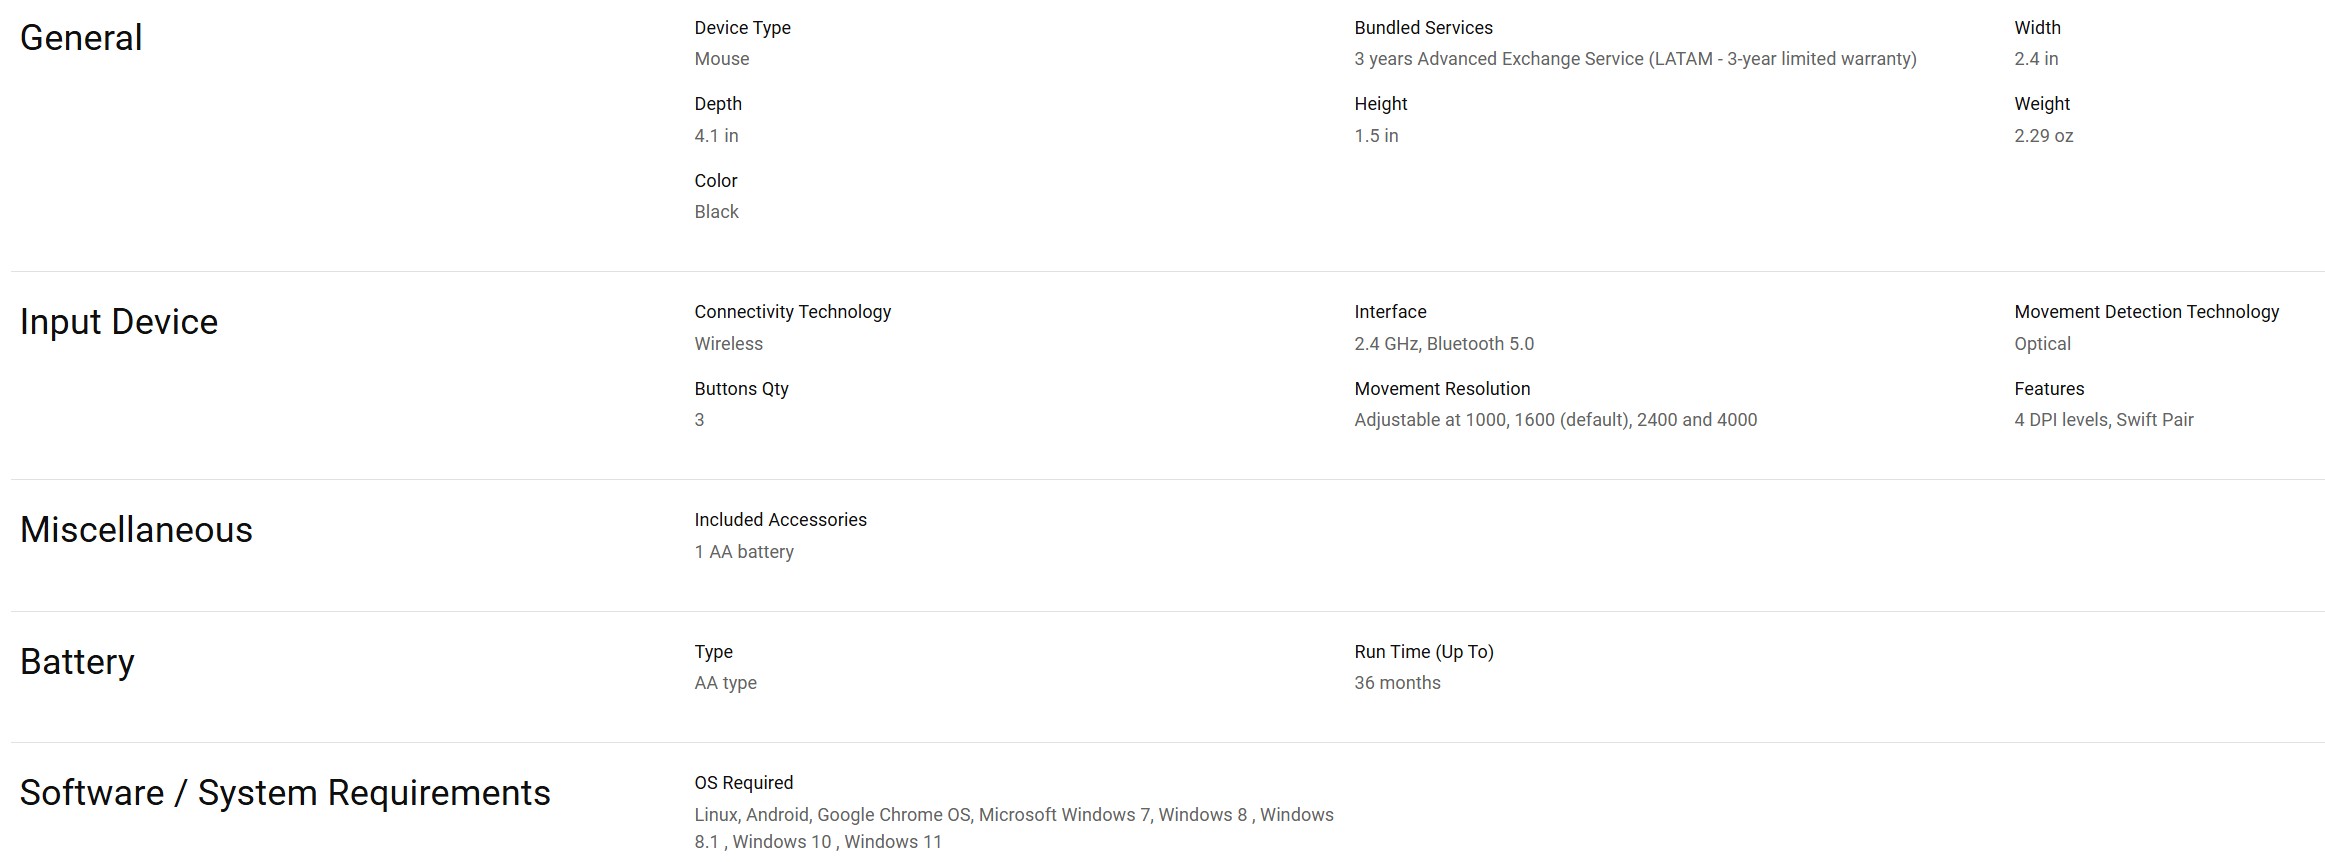
Task: Click the Height value 1.5 in
Action: click(1376, 136)
